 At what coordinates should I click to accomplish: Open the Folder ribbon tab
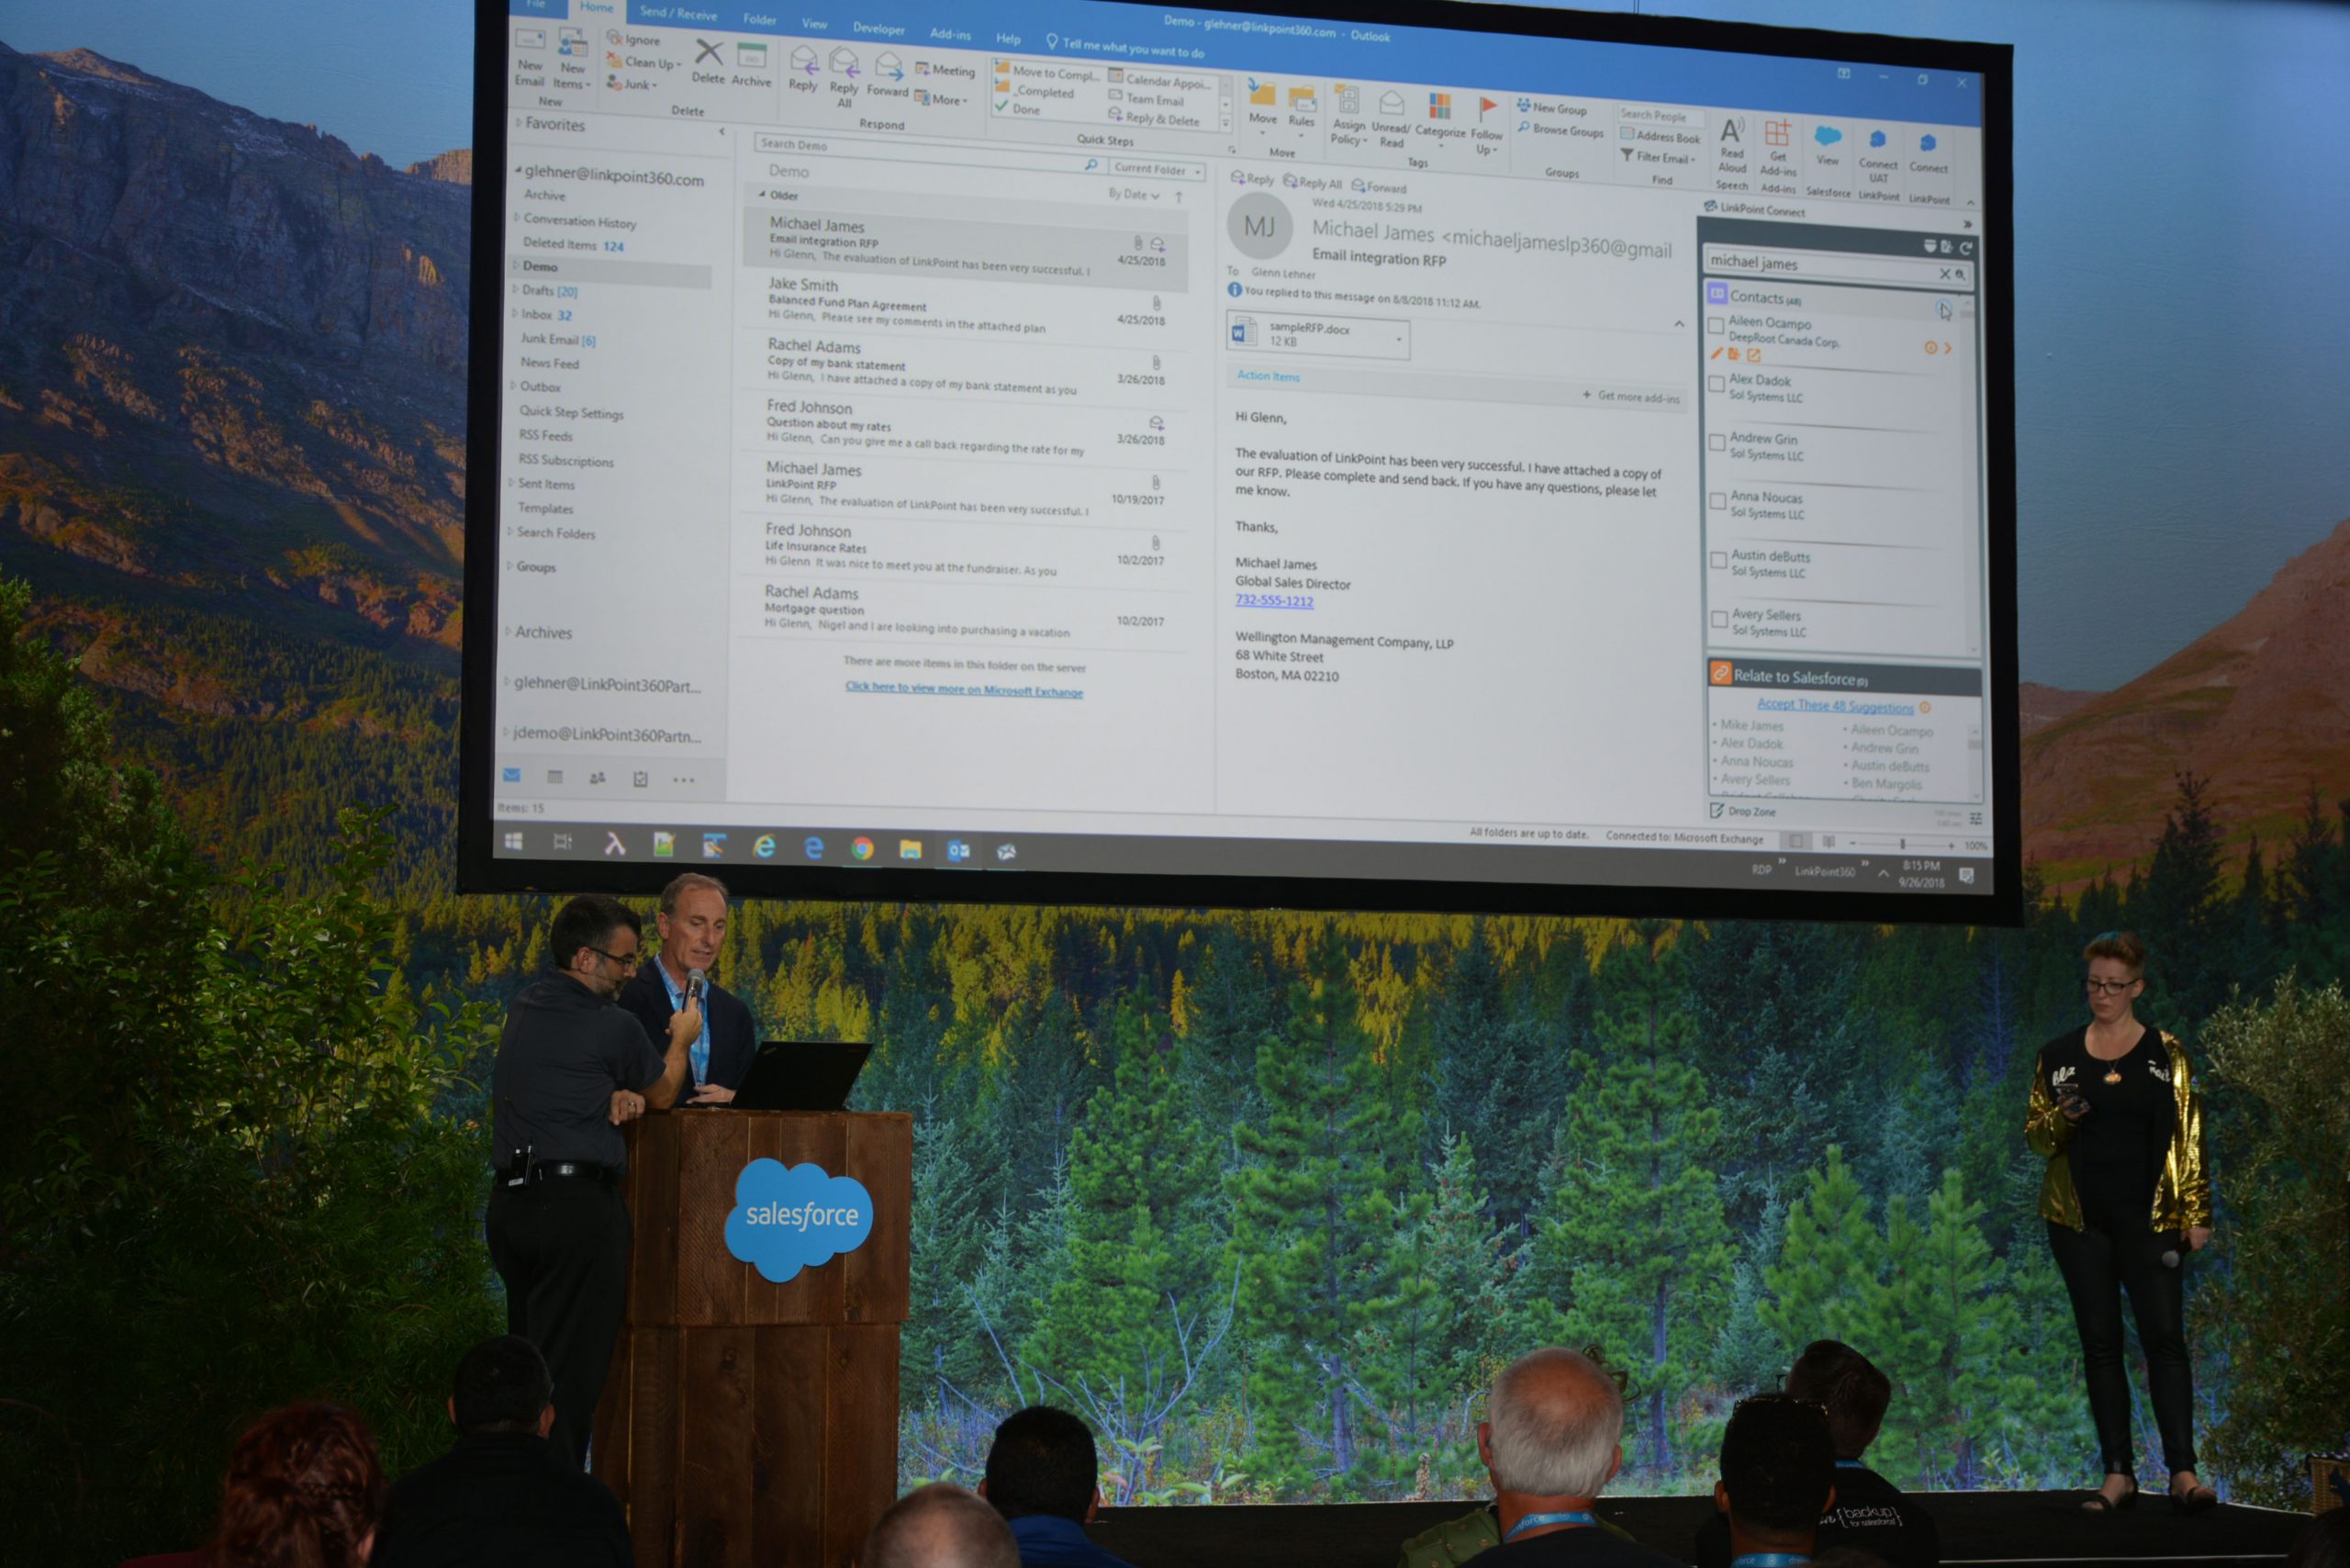(x=759, y=19)
